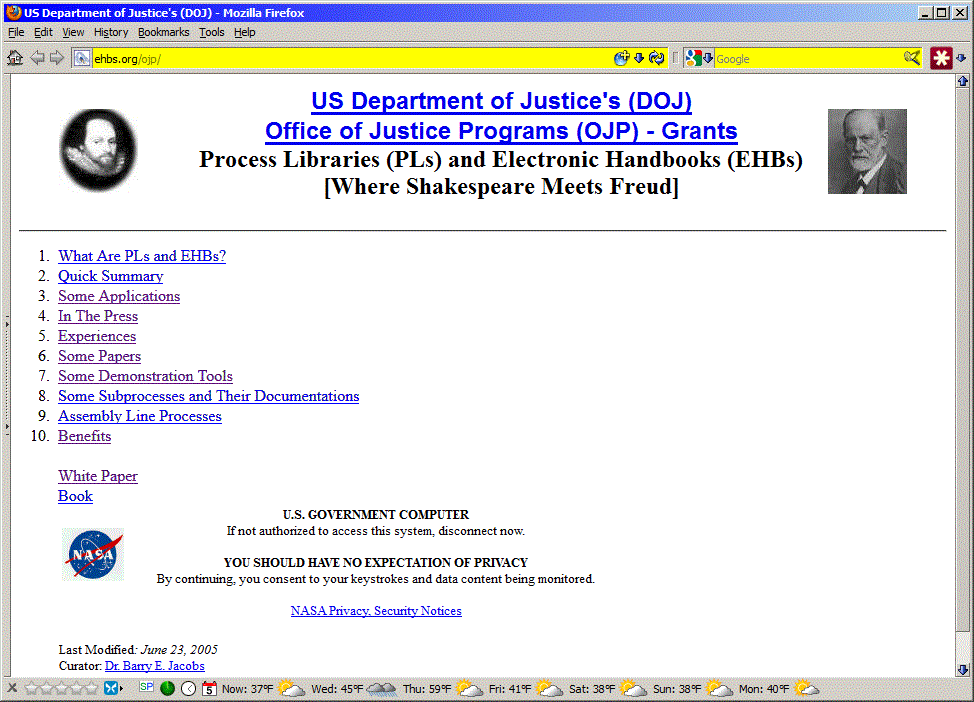Click the Fri: 41°F weather icon
The image size is (974, 702).
[549, 688]
